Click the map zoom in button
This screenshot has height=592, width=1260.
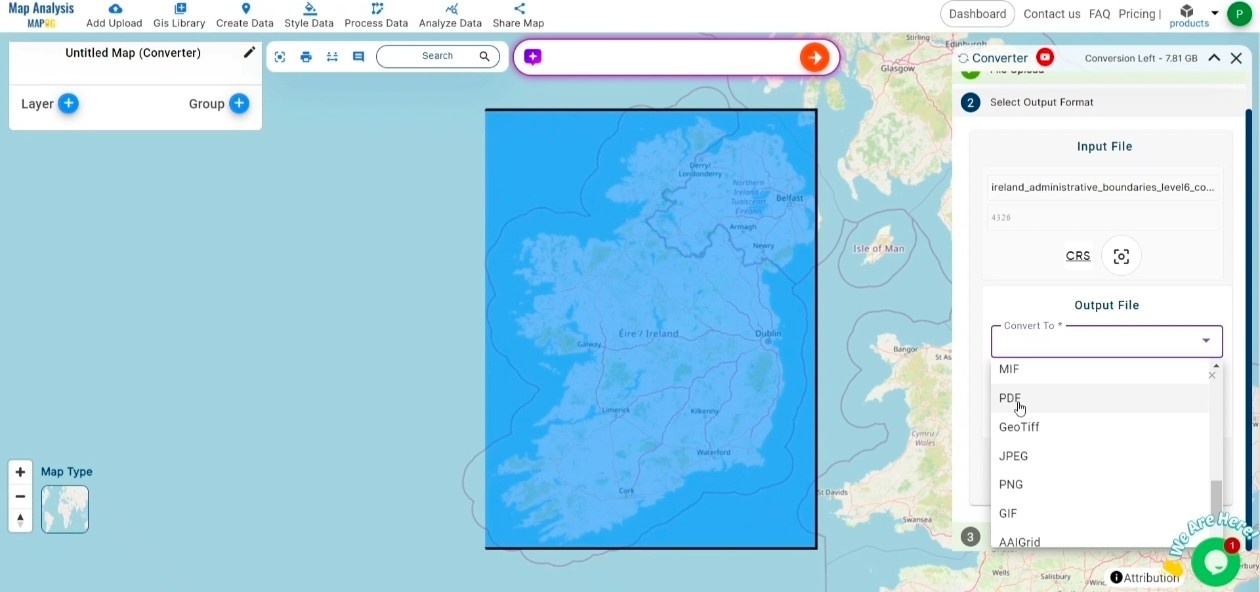click(x=20, y=472)
